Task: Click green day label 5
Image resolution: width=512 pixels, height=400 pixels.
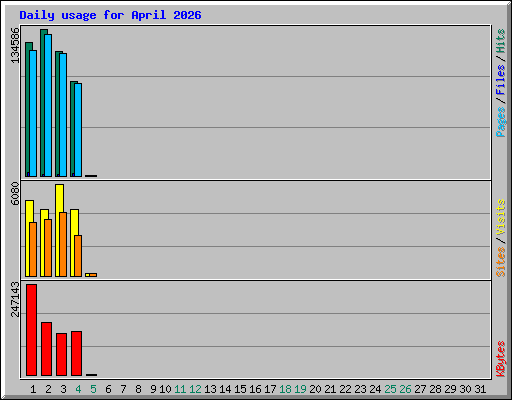Action: coord(93,389)
